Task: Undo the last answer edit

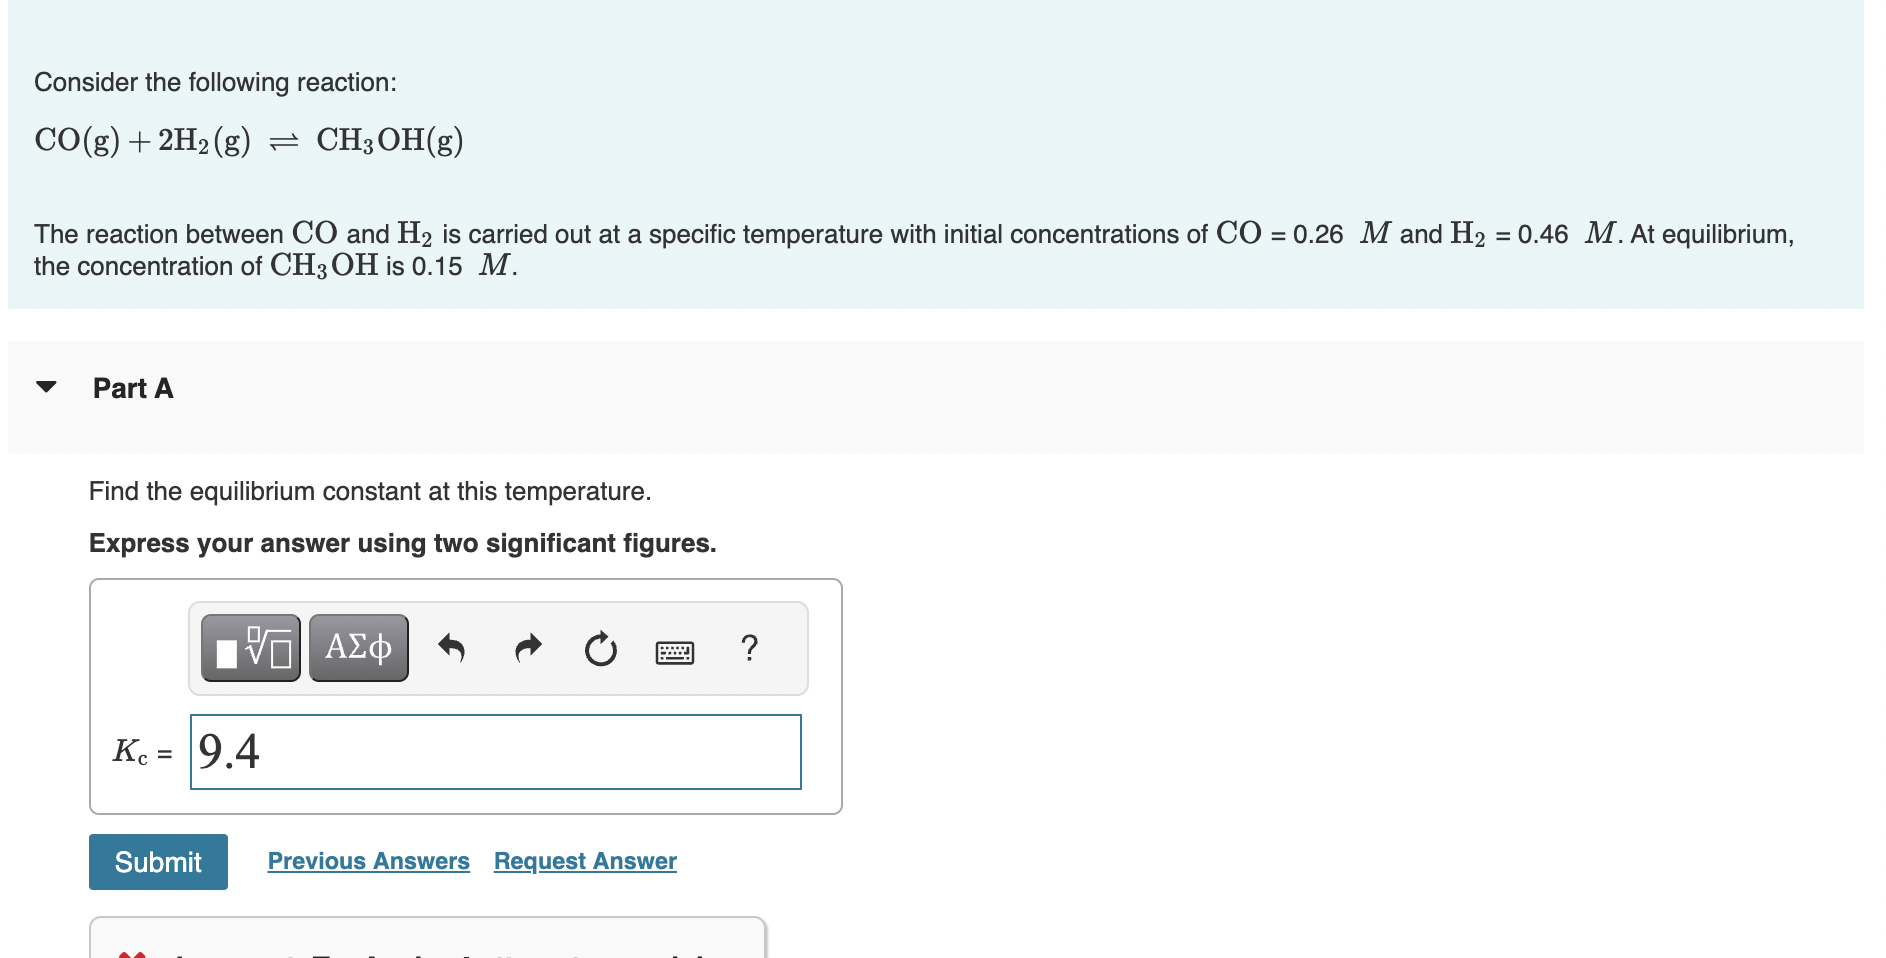Action: point(452,648)
